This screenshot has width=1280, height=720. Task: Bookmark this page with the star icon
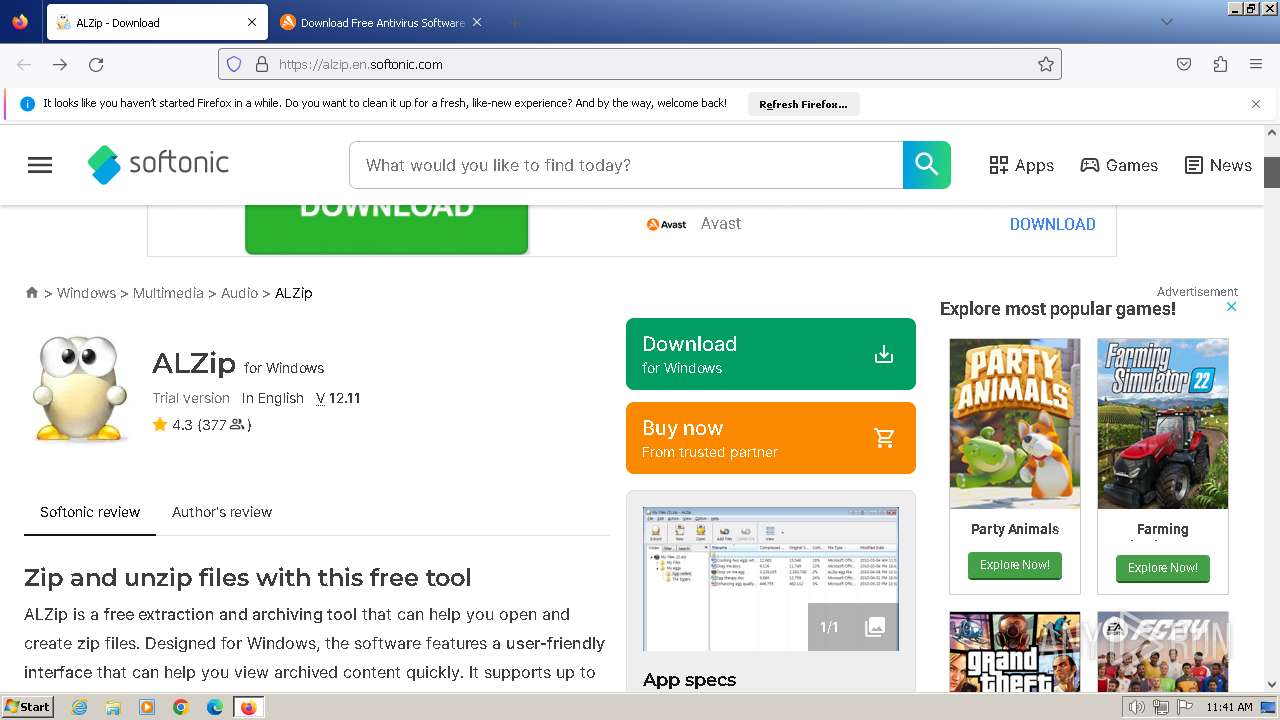(1046, 64)
